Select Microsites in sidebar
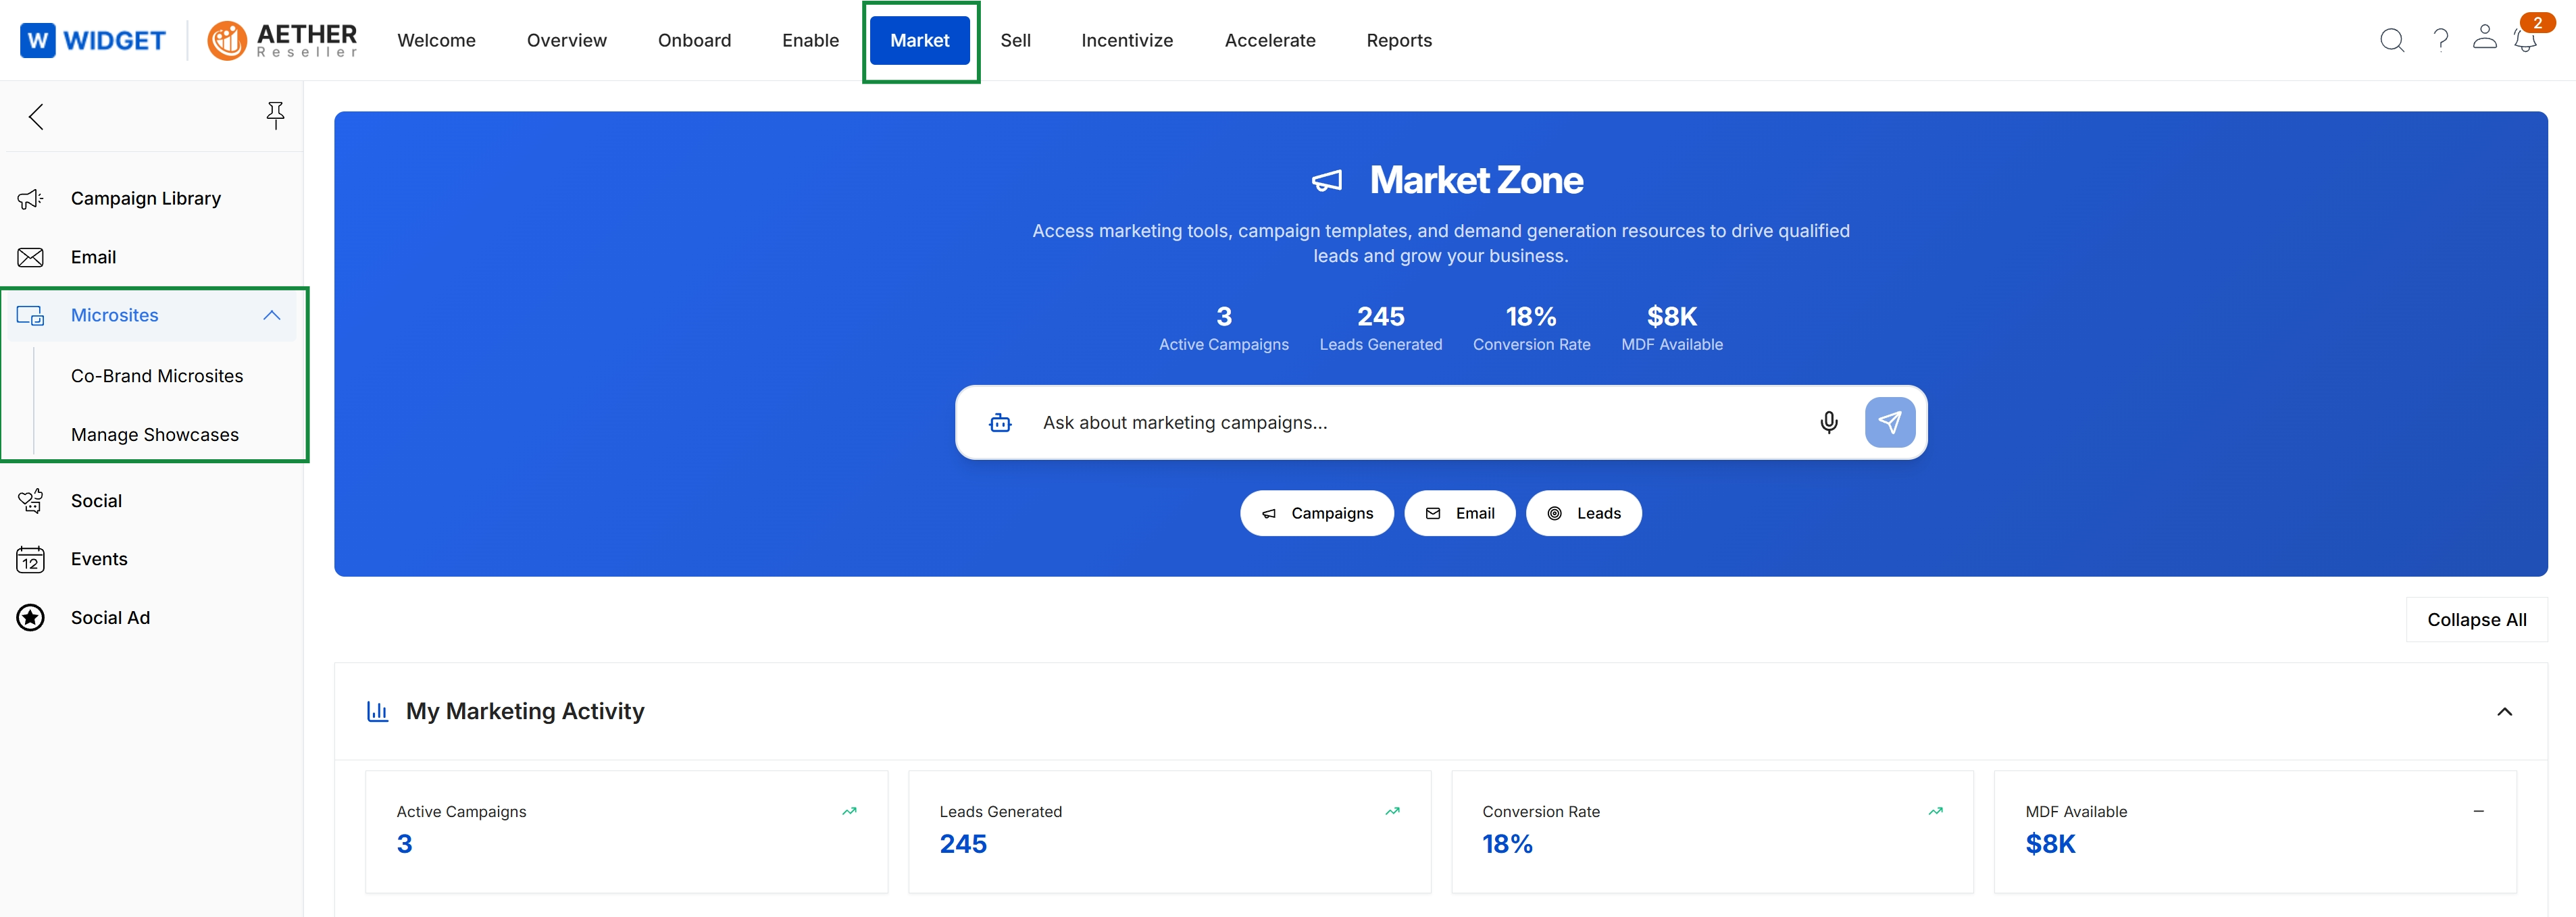This screenshot has width=2576, height=917. pos(151,315)
